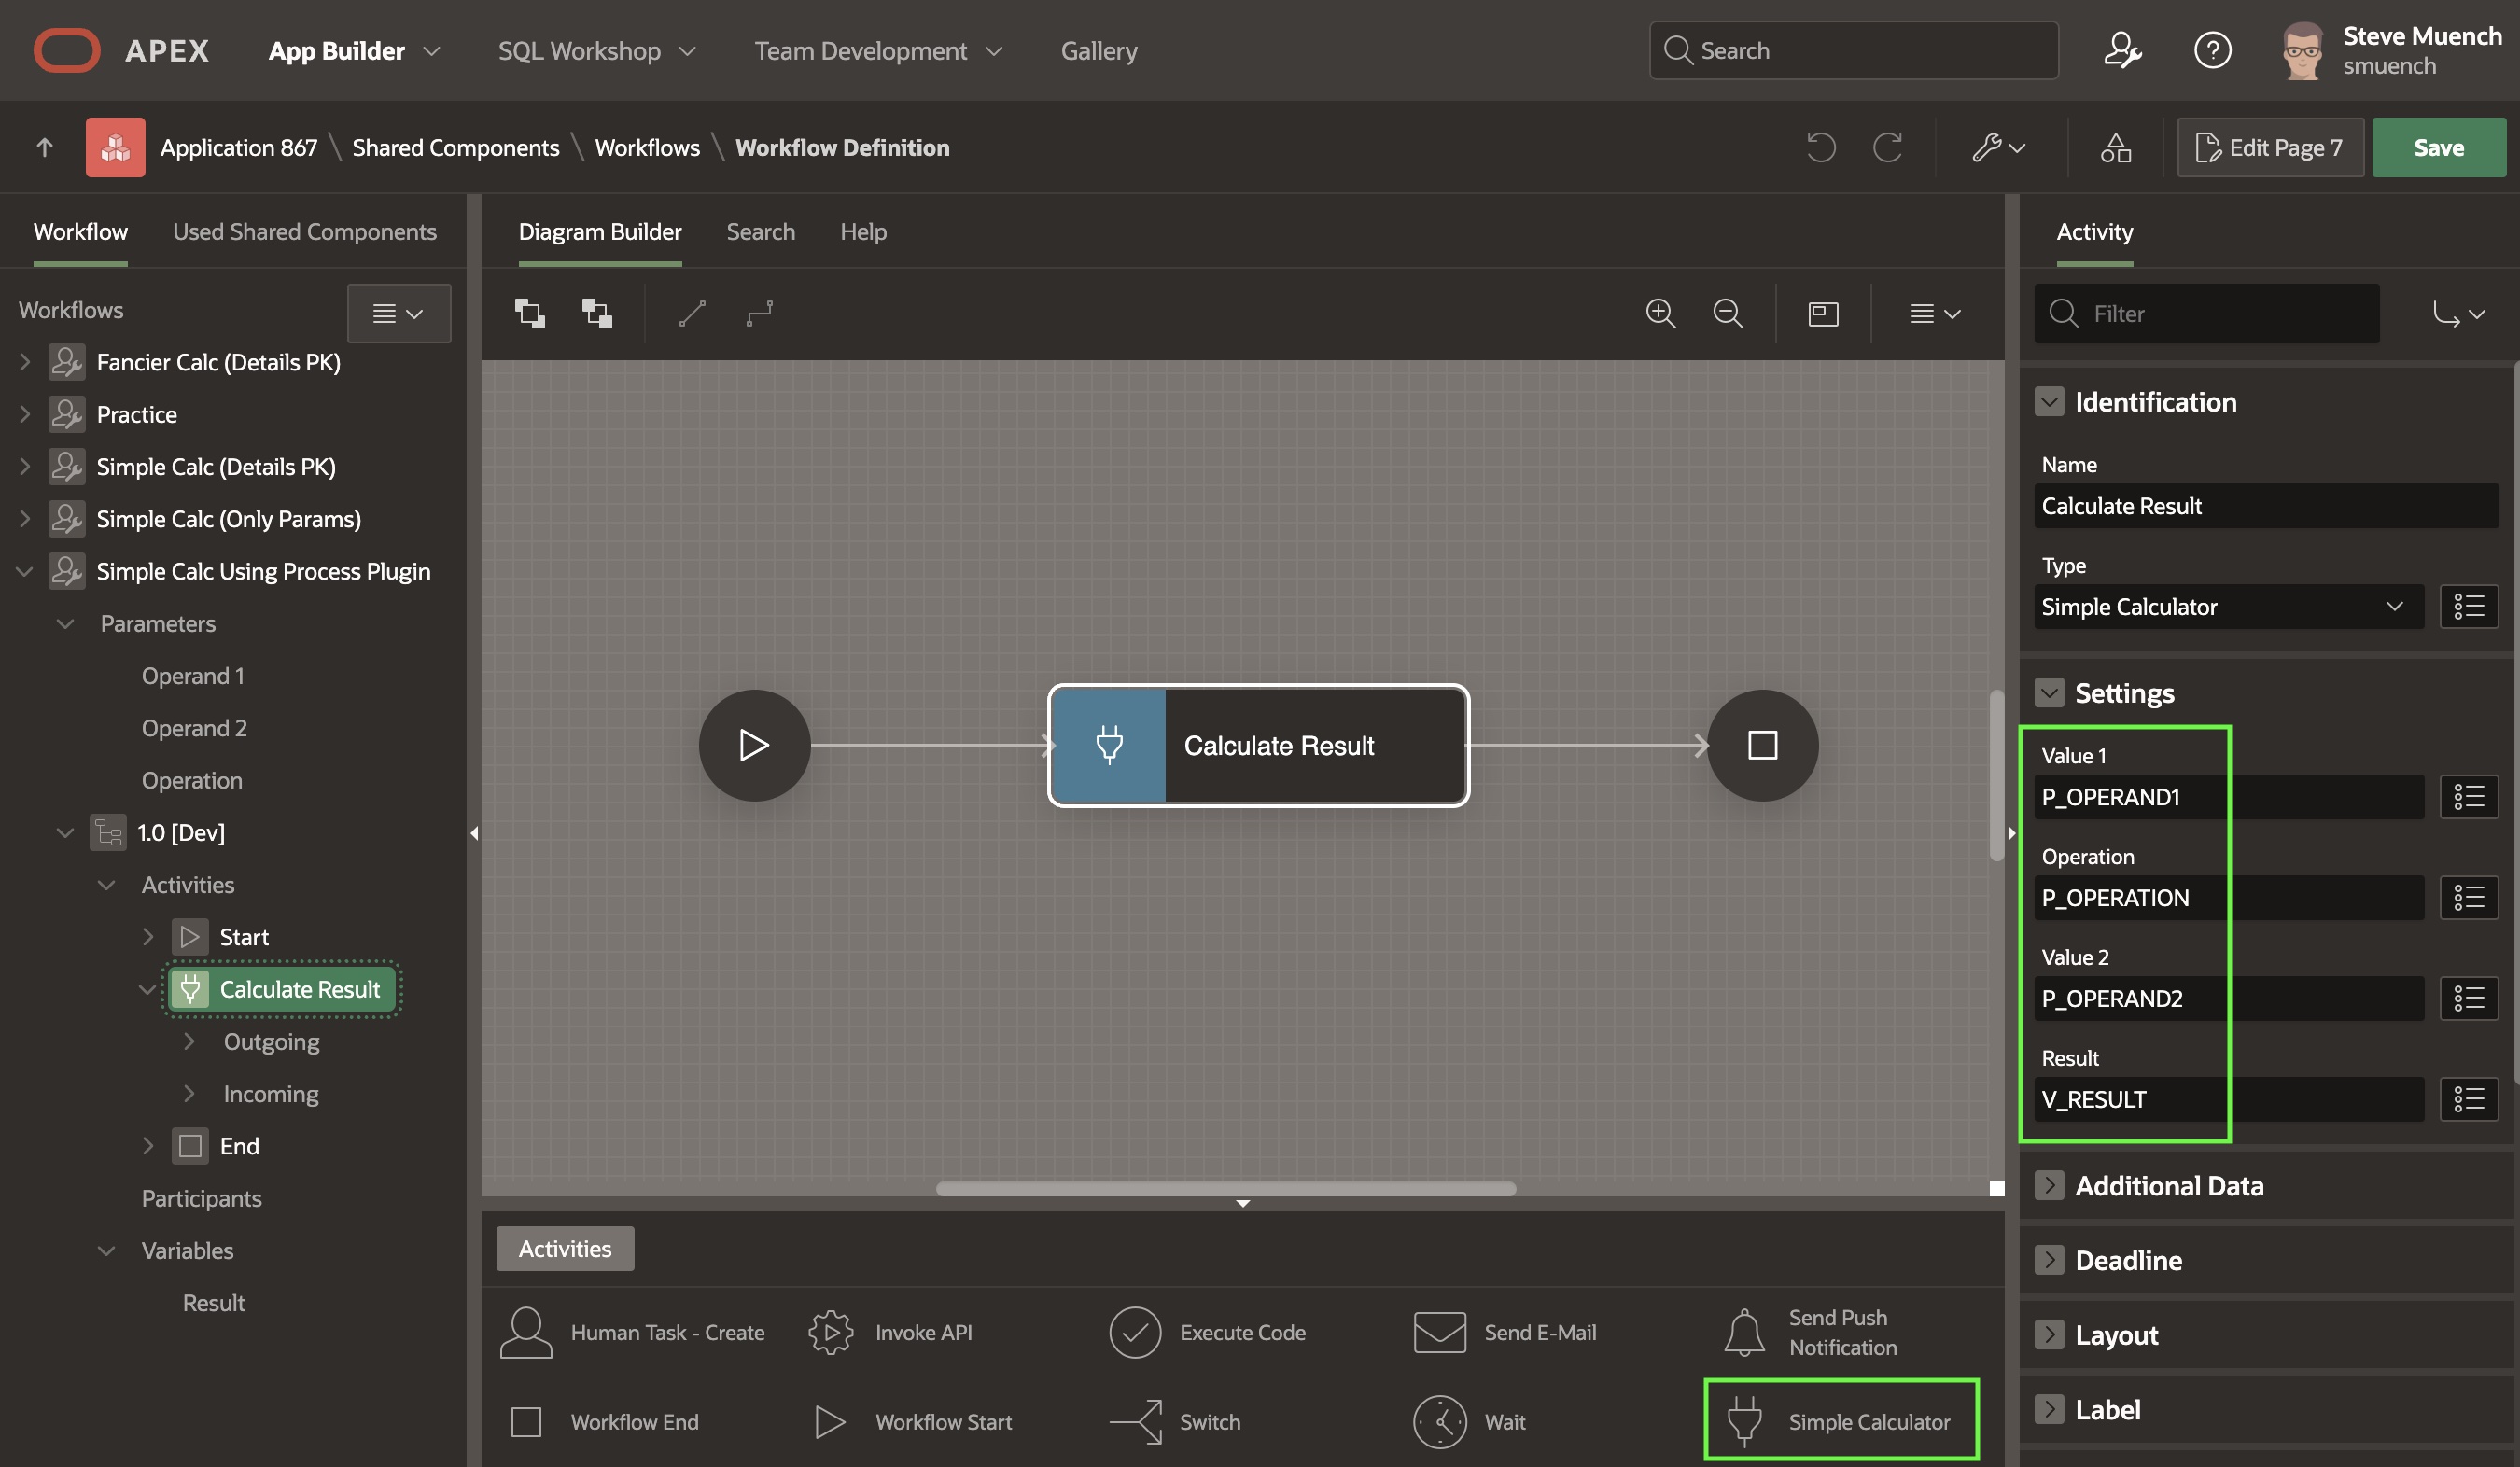The image size is (2520, 1467).
Task: Select the Wait activity clock icon
Action: point(1439,1421)
